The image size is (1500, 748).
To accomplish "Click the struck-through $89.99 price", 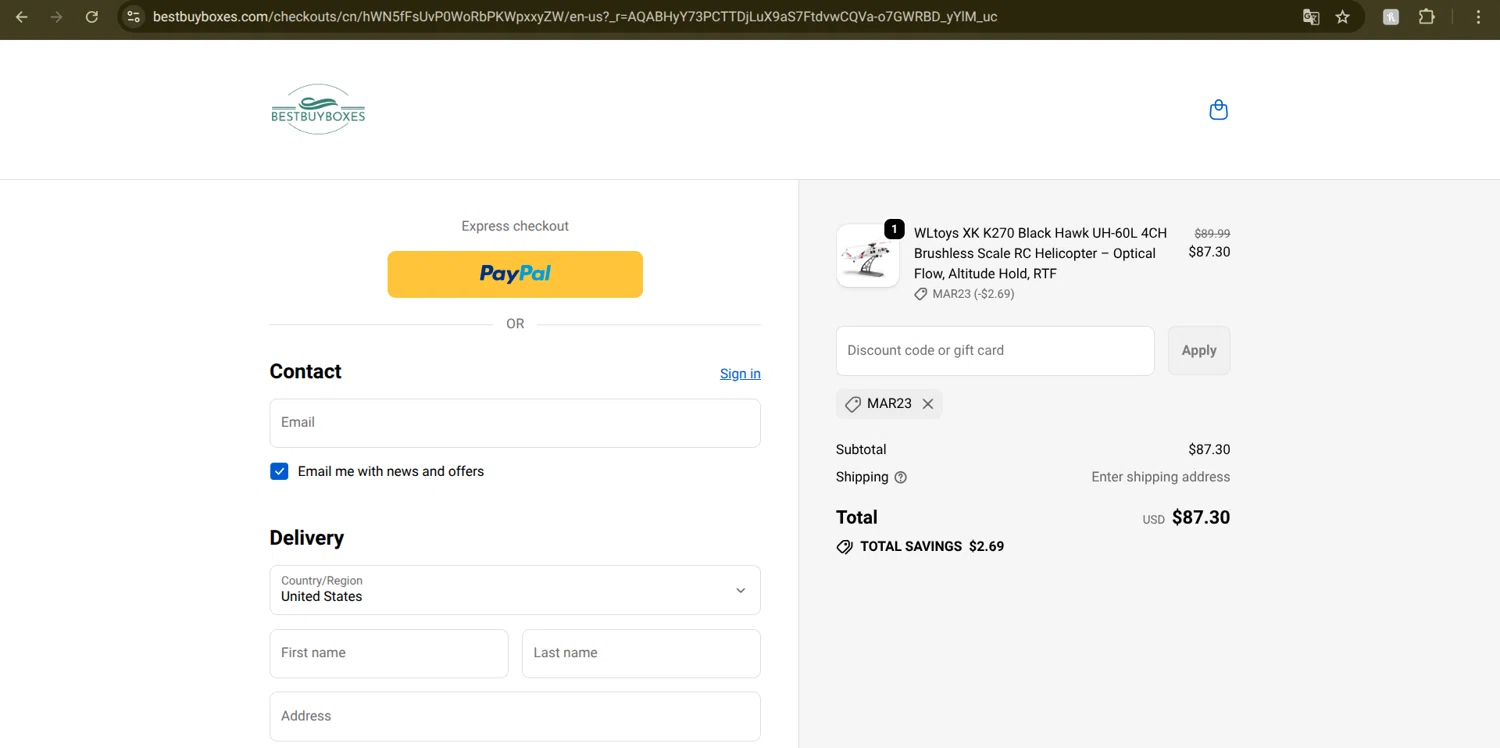I will (1212, 233).
